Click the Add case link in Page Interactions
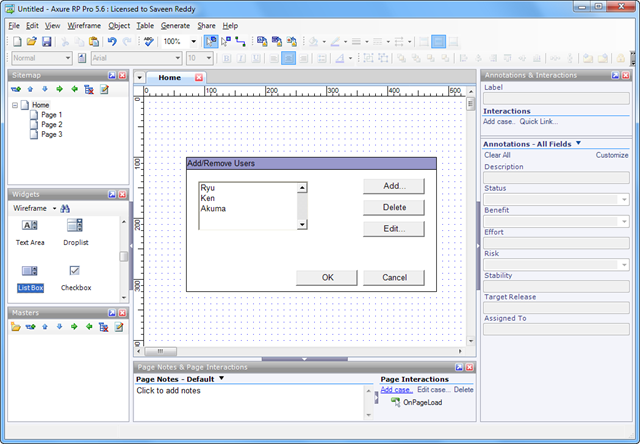Viewport: 640px width, 444px height. point(396,389)
